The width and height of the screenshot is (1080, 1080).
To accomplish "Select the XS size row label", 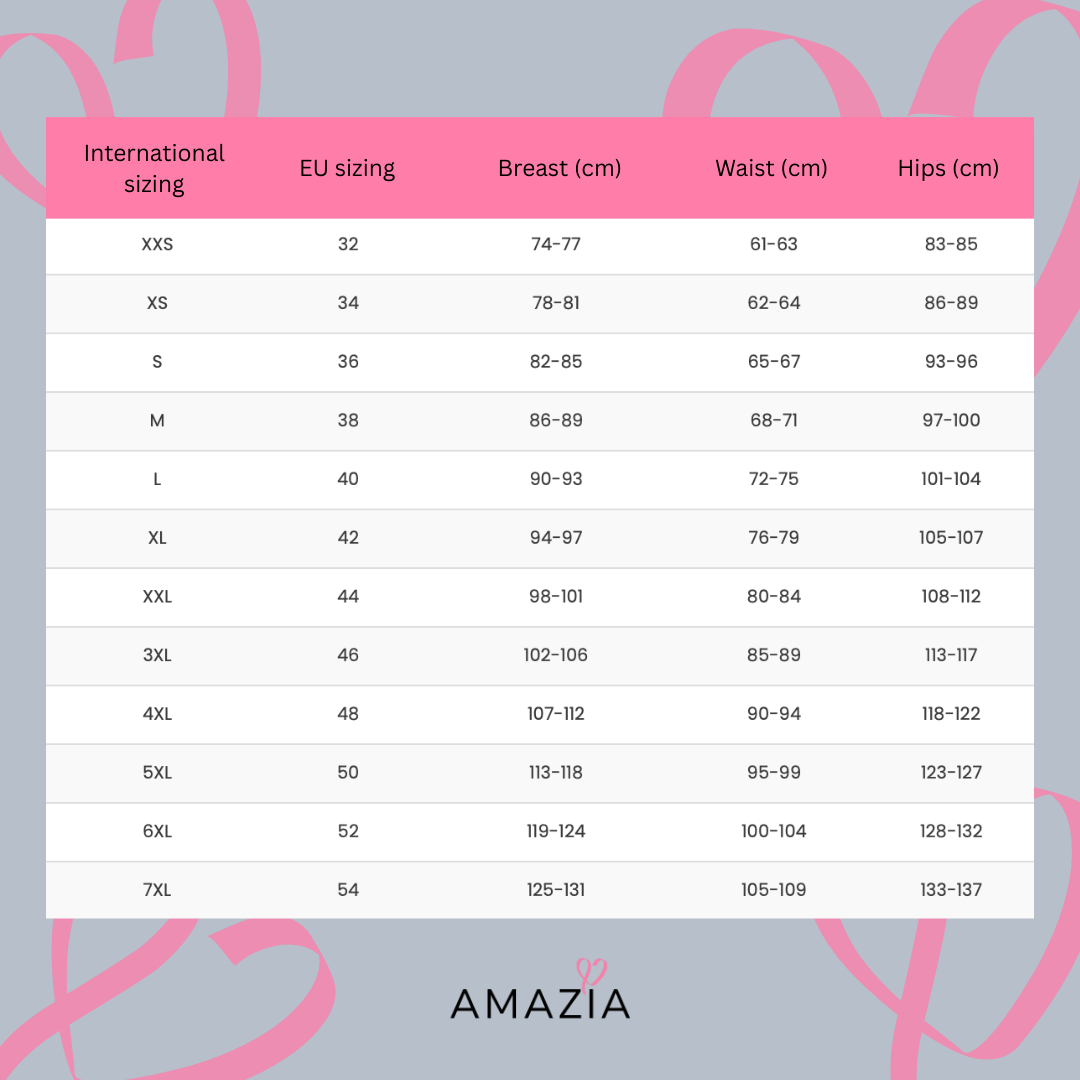I will click(157, 303).
